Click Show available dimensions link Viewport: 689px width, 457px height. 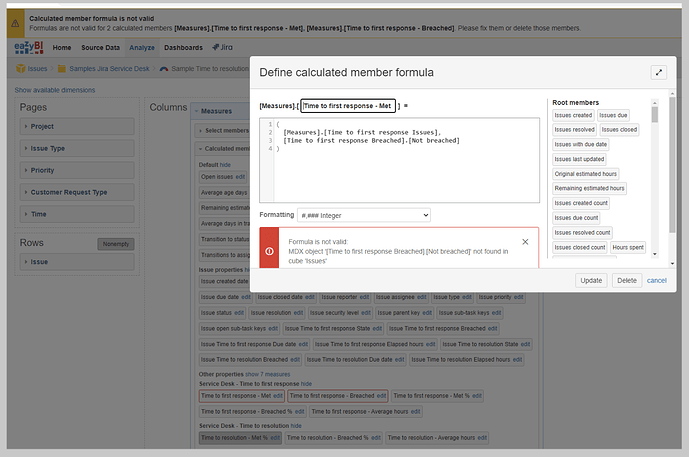(54, 90)
